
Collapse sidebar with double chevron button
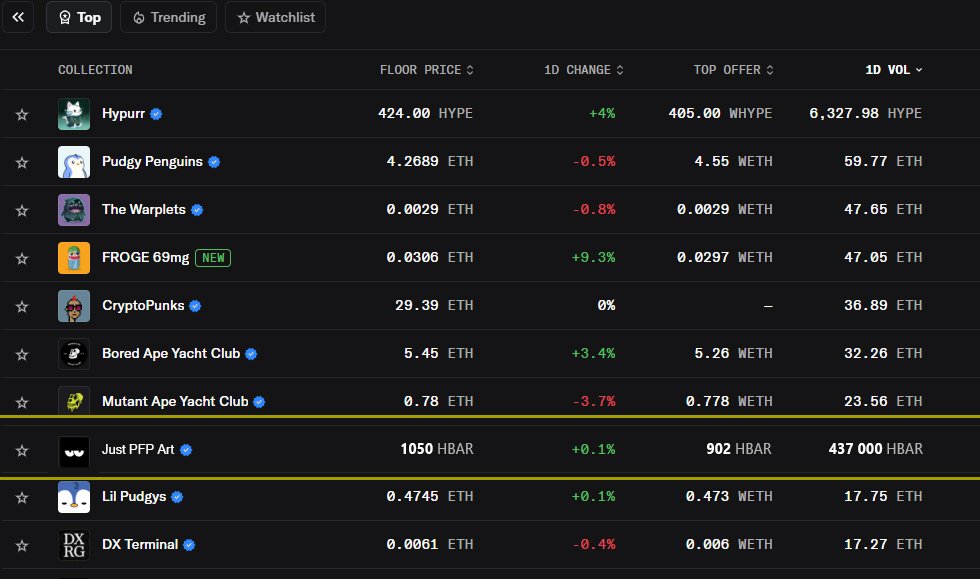click(18, 17)
